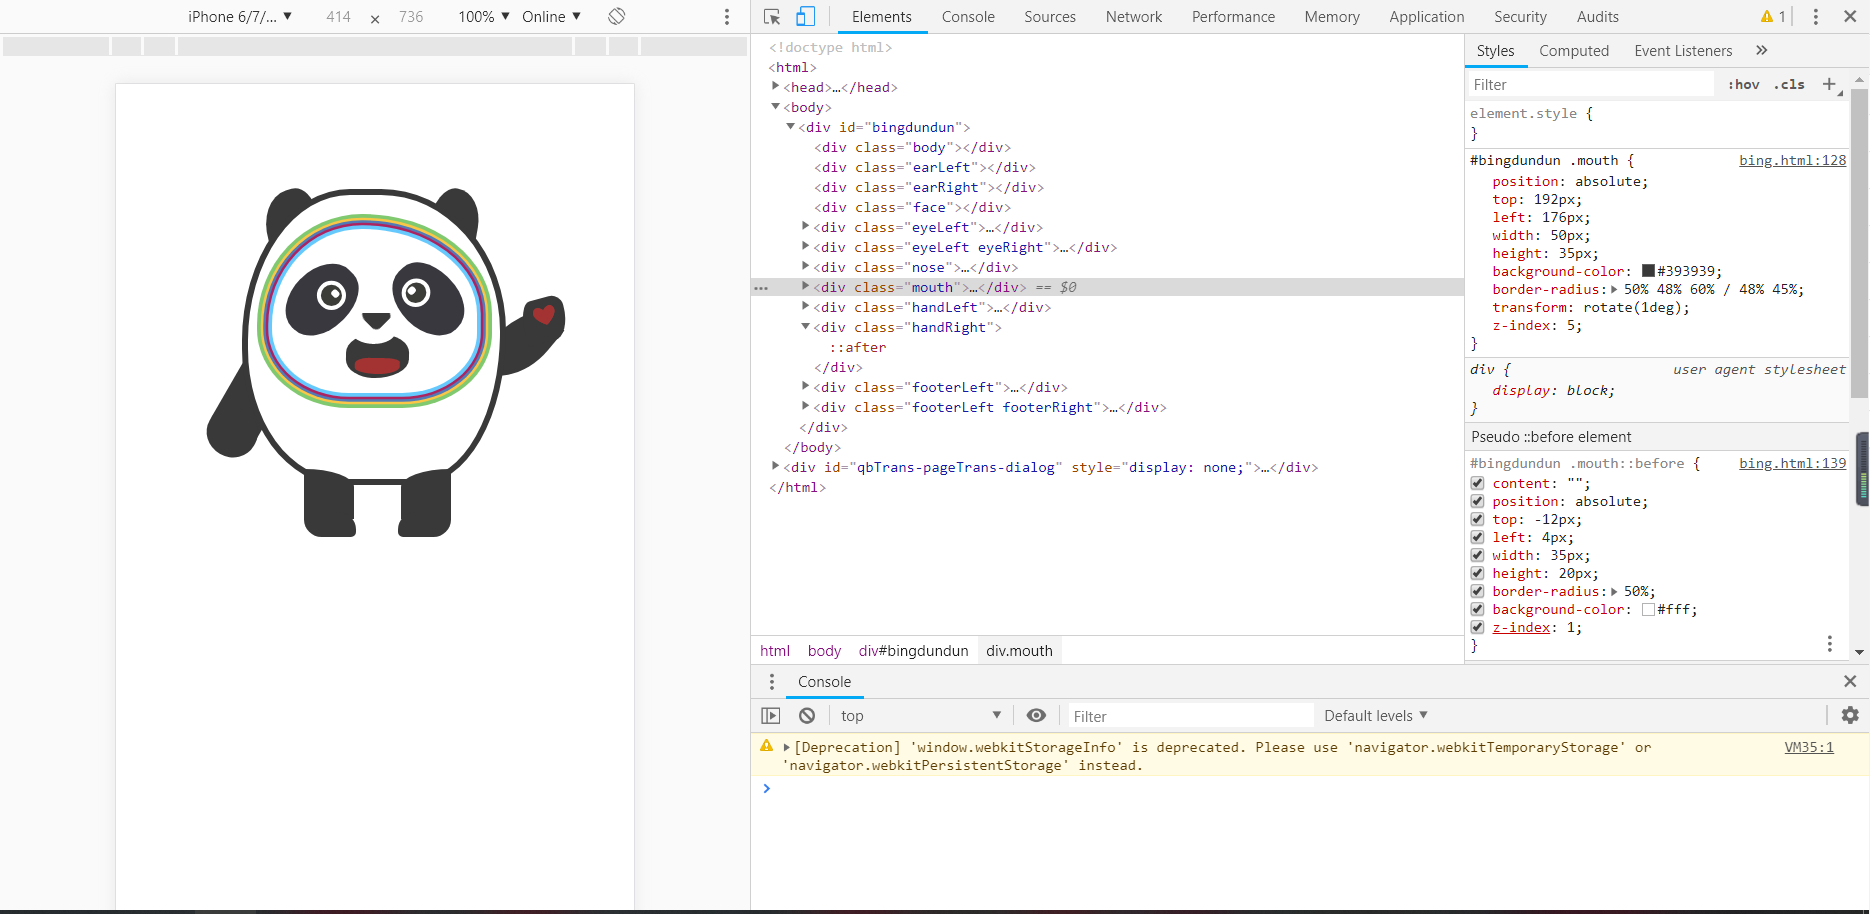The height and width of the screenshot is (914, 1870).
Task: Switch to the Computed tab
Action: click(1574, 51)
